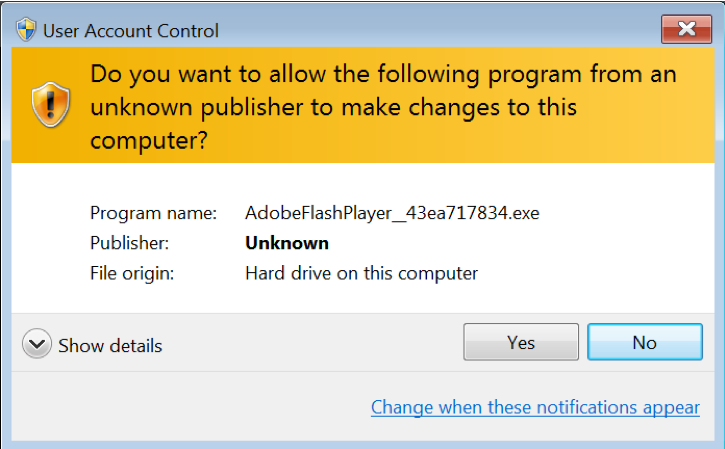Click the yellow warning shield with exclamation mark

(50, 105)
